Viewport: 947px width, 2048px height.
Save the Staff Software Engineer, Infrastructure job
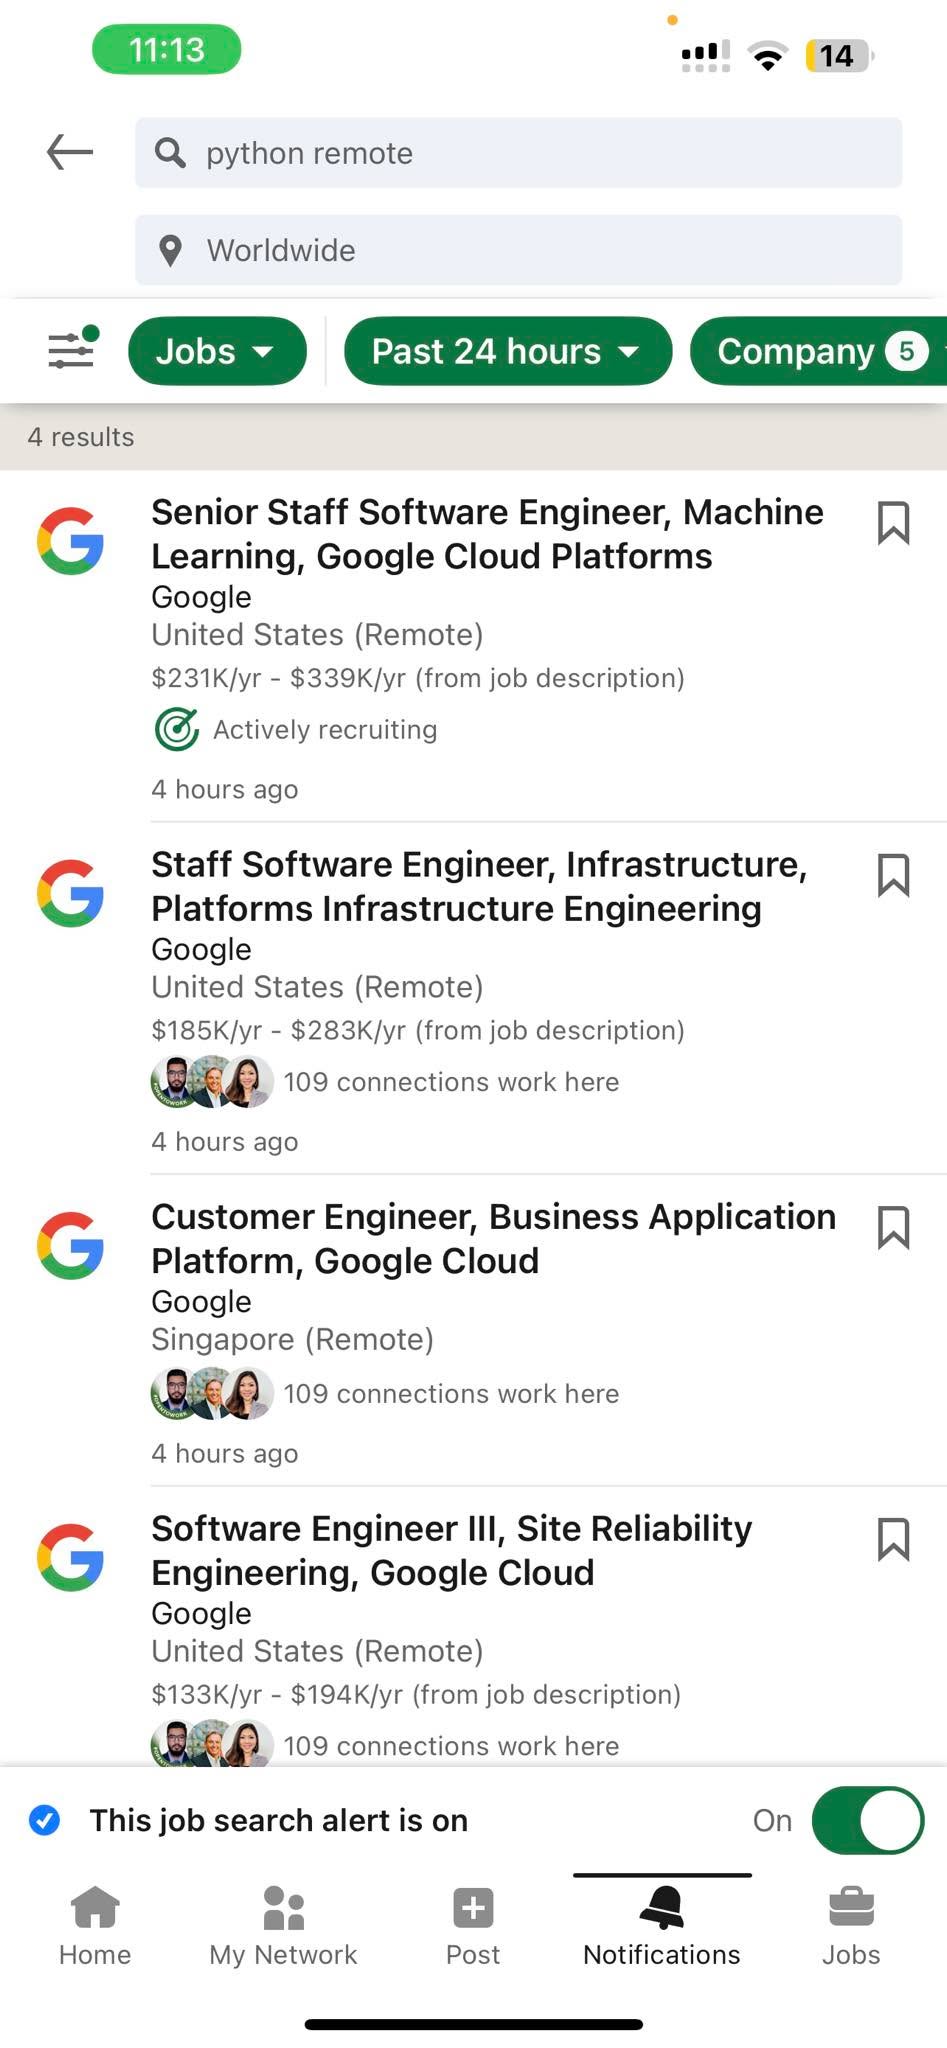[x=892, y=875]
